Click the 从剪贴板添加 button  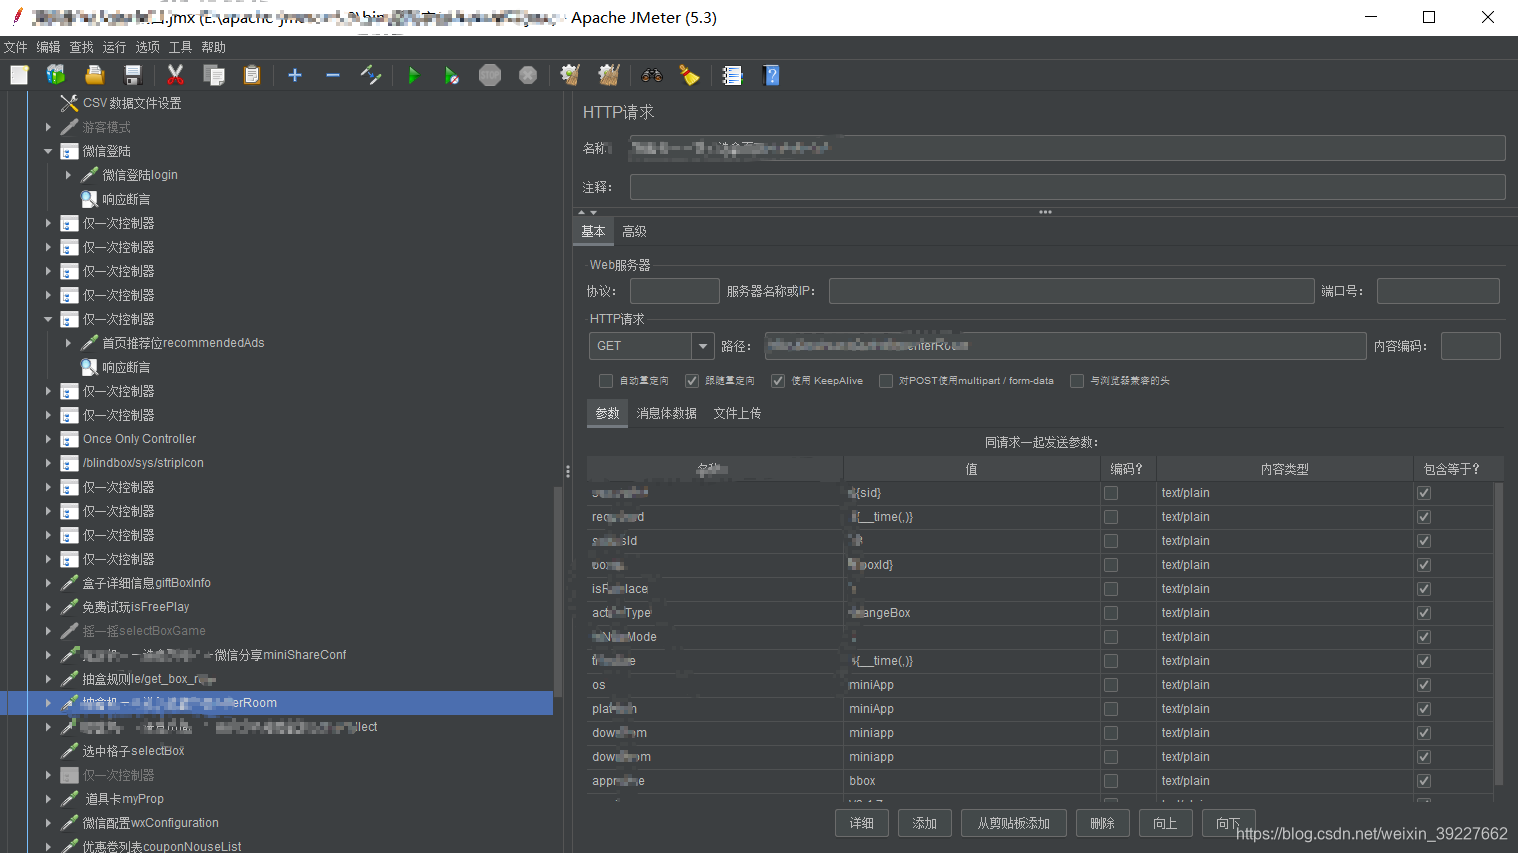pyautogui.click(x=1014, y=823)
